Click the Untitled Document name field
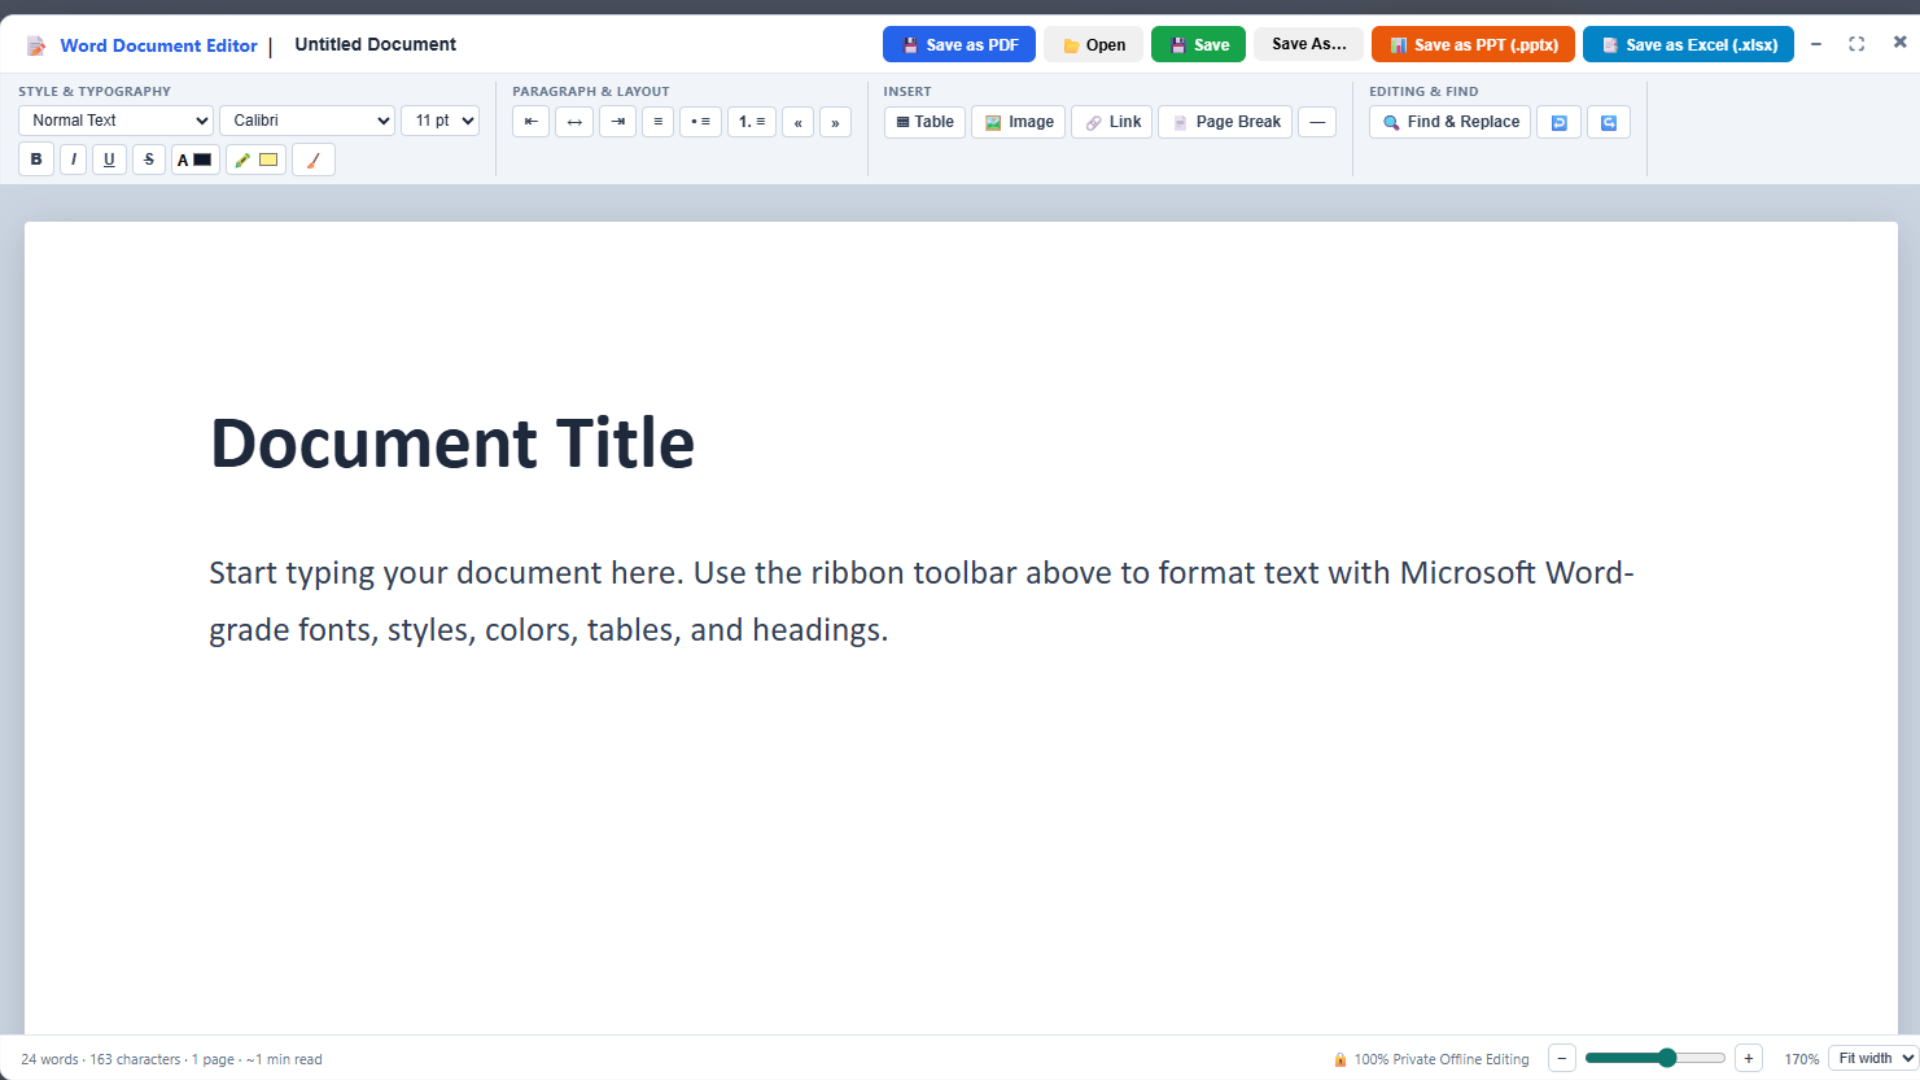The width and height of the screenshot is (1920, 1080). [375, 44]
